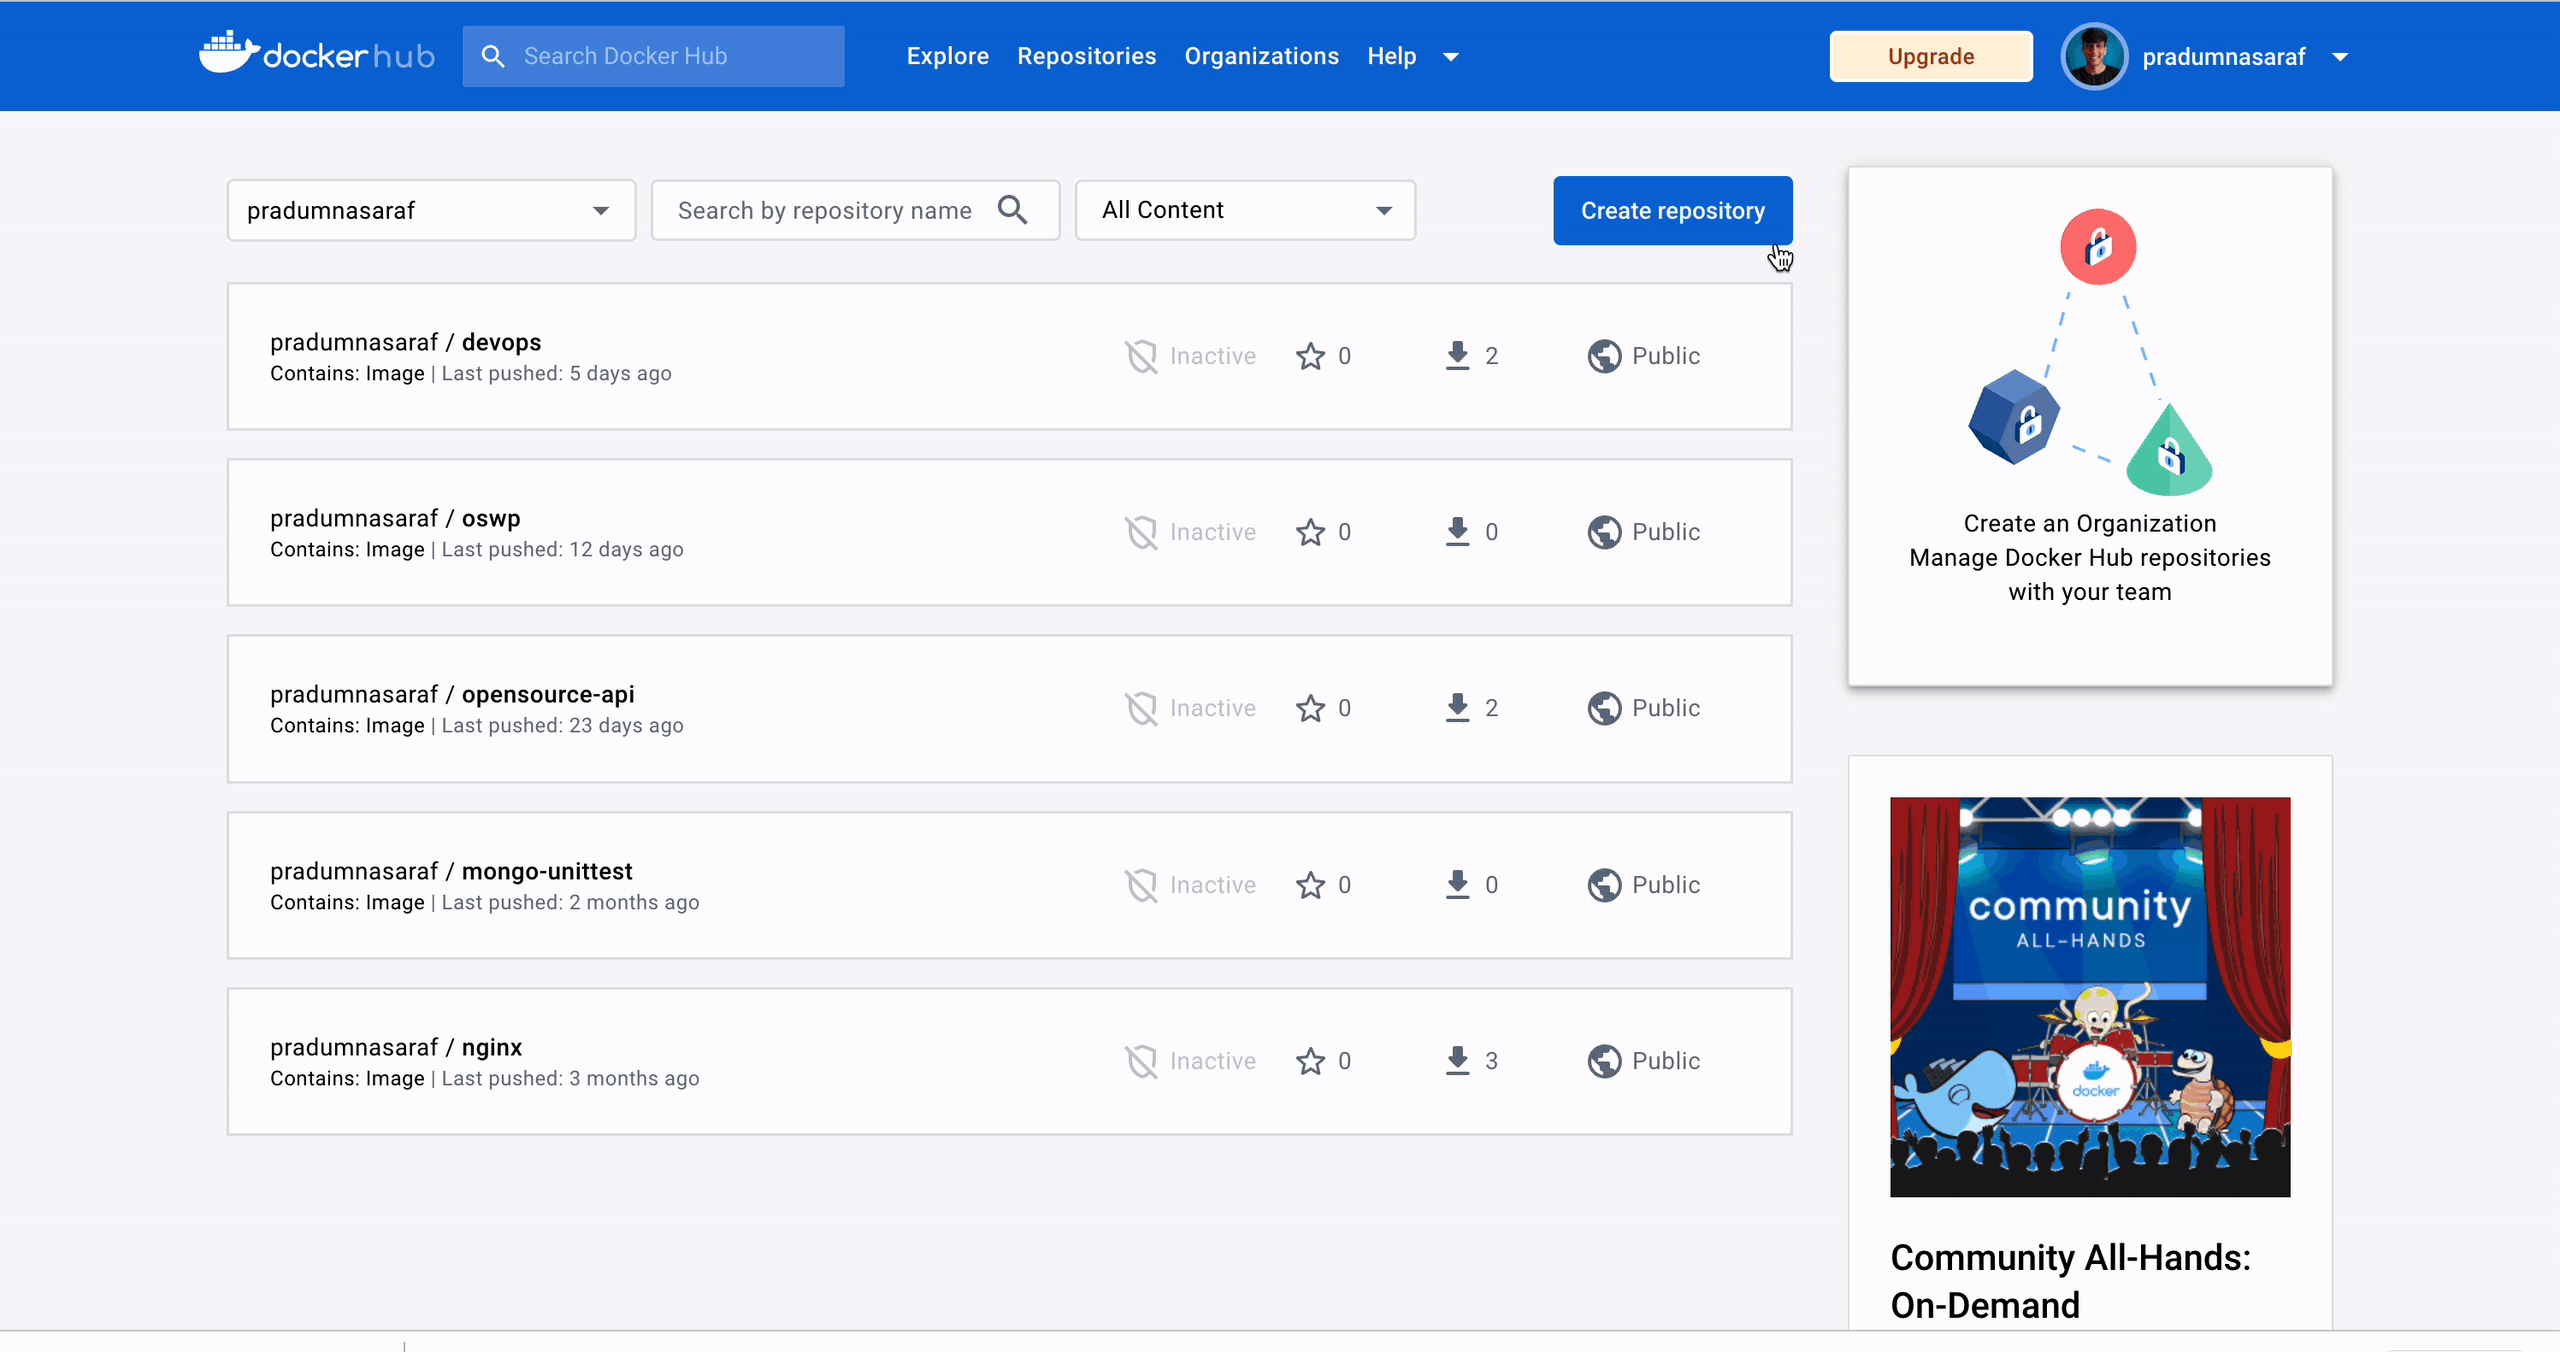This screenshot has height=1352, width=2560.
Task: Click the pradumnasaraf profile avatar
Action: click(2093, 57)
